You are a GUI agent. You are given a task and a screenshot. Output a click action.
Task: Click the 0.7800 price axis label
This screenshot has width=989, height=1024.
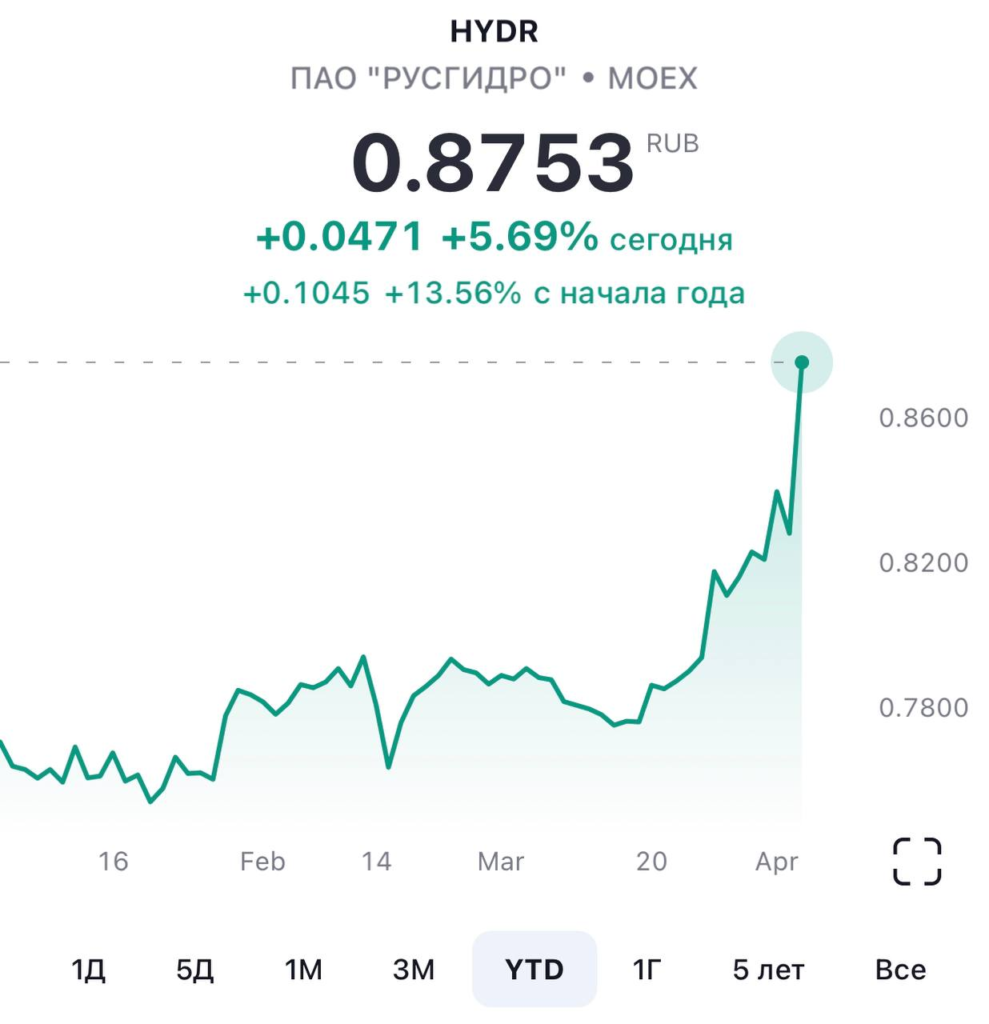[x=923, y=708]
